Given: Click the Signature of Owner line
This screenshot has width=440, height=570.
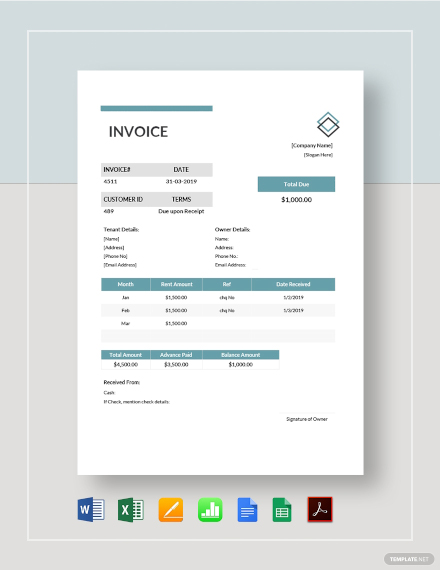Looking at the screenshot, I should pos(307,419).
